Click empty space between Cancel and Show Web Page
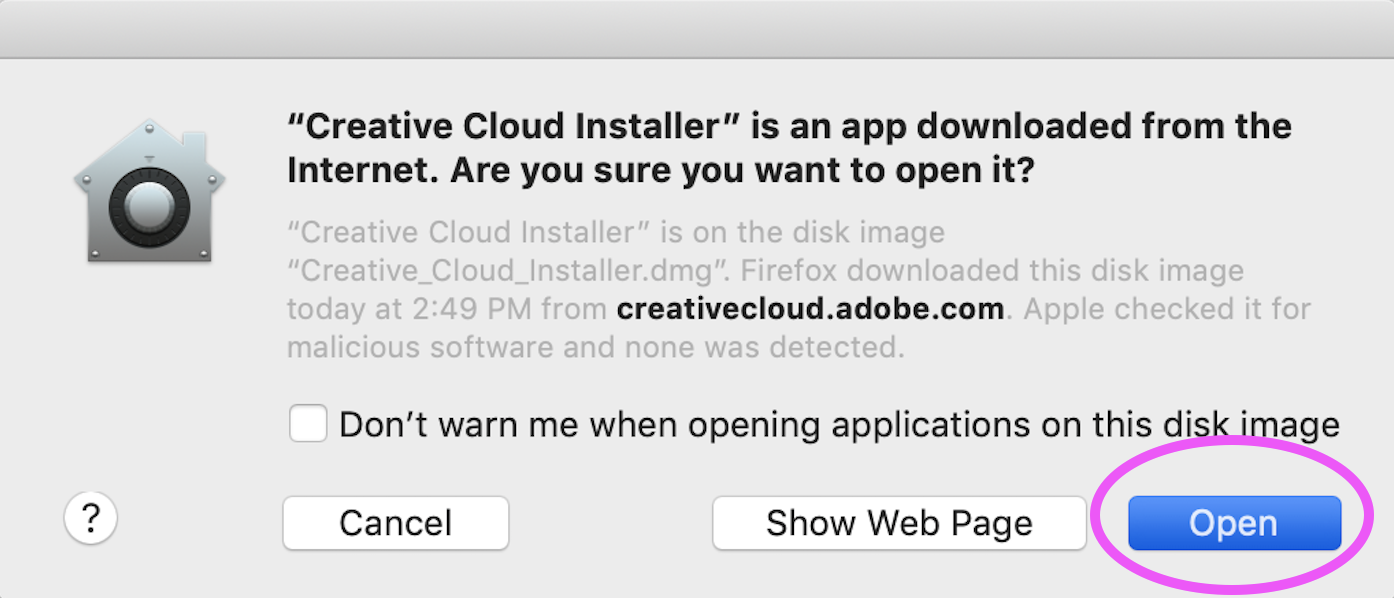1394x598 pixels. pos(610,523)
